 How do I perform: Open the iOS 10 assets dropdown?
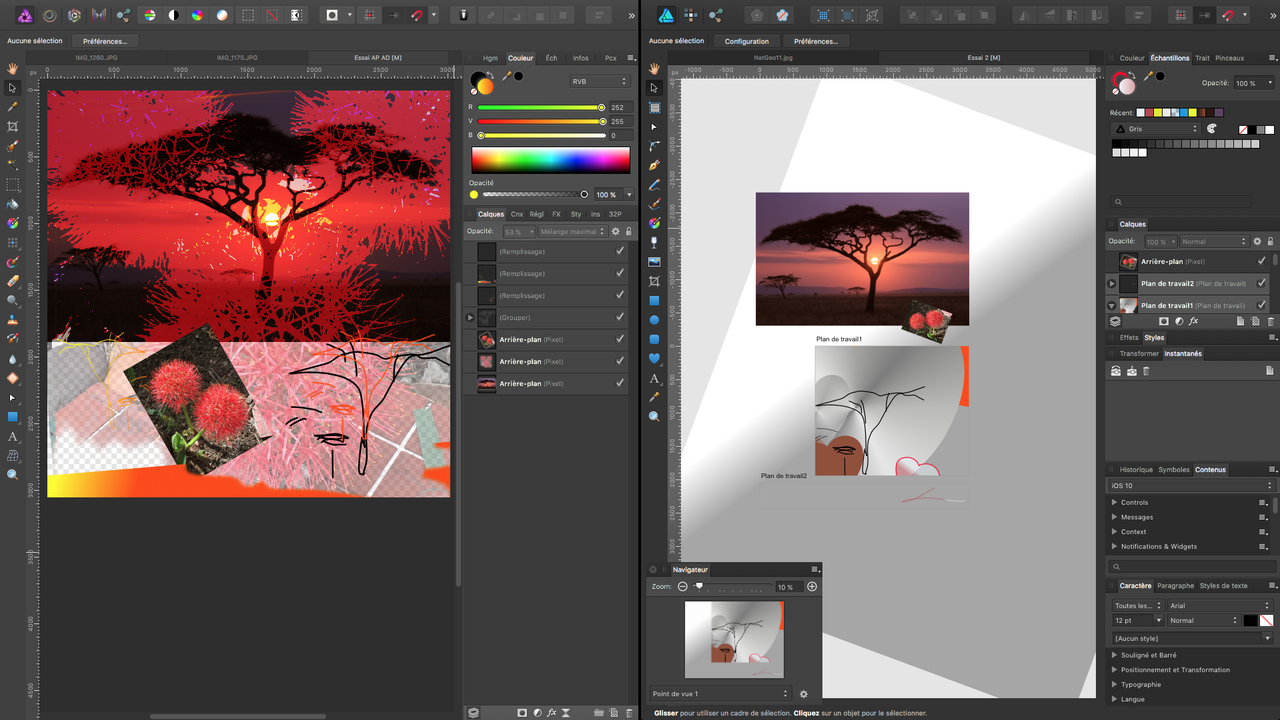[1191, 485]
